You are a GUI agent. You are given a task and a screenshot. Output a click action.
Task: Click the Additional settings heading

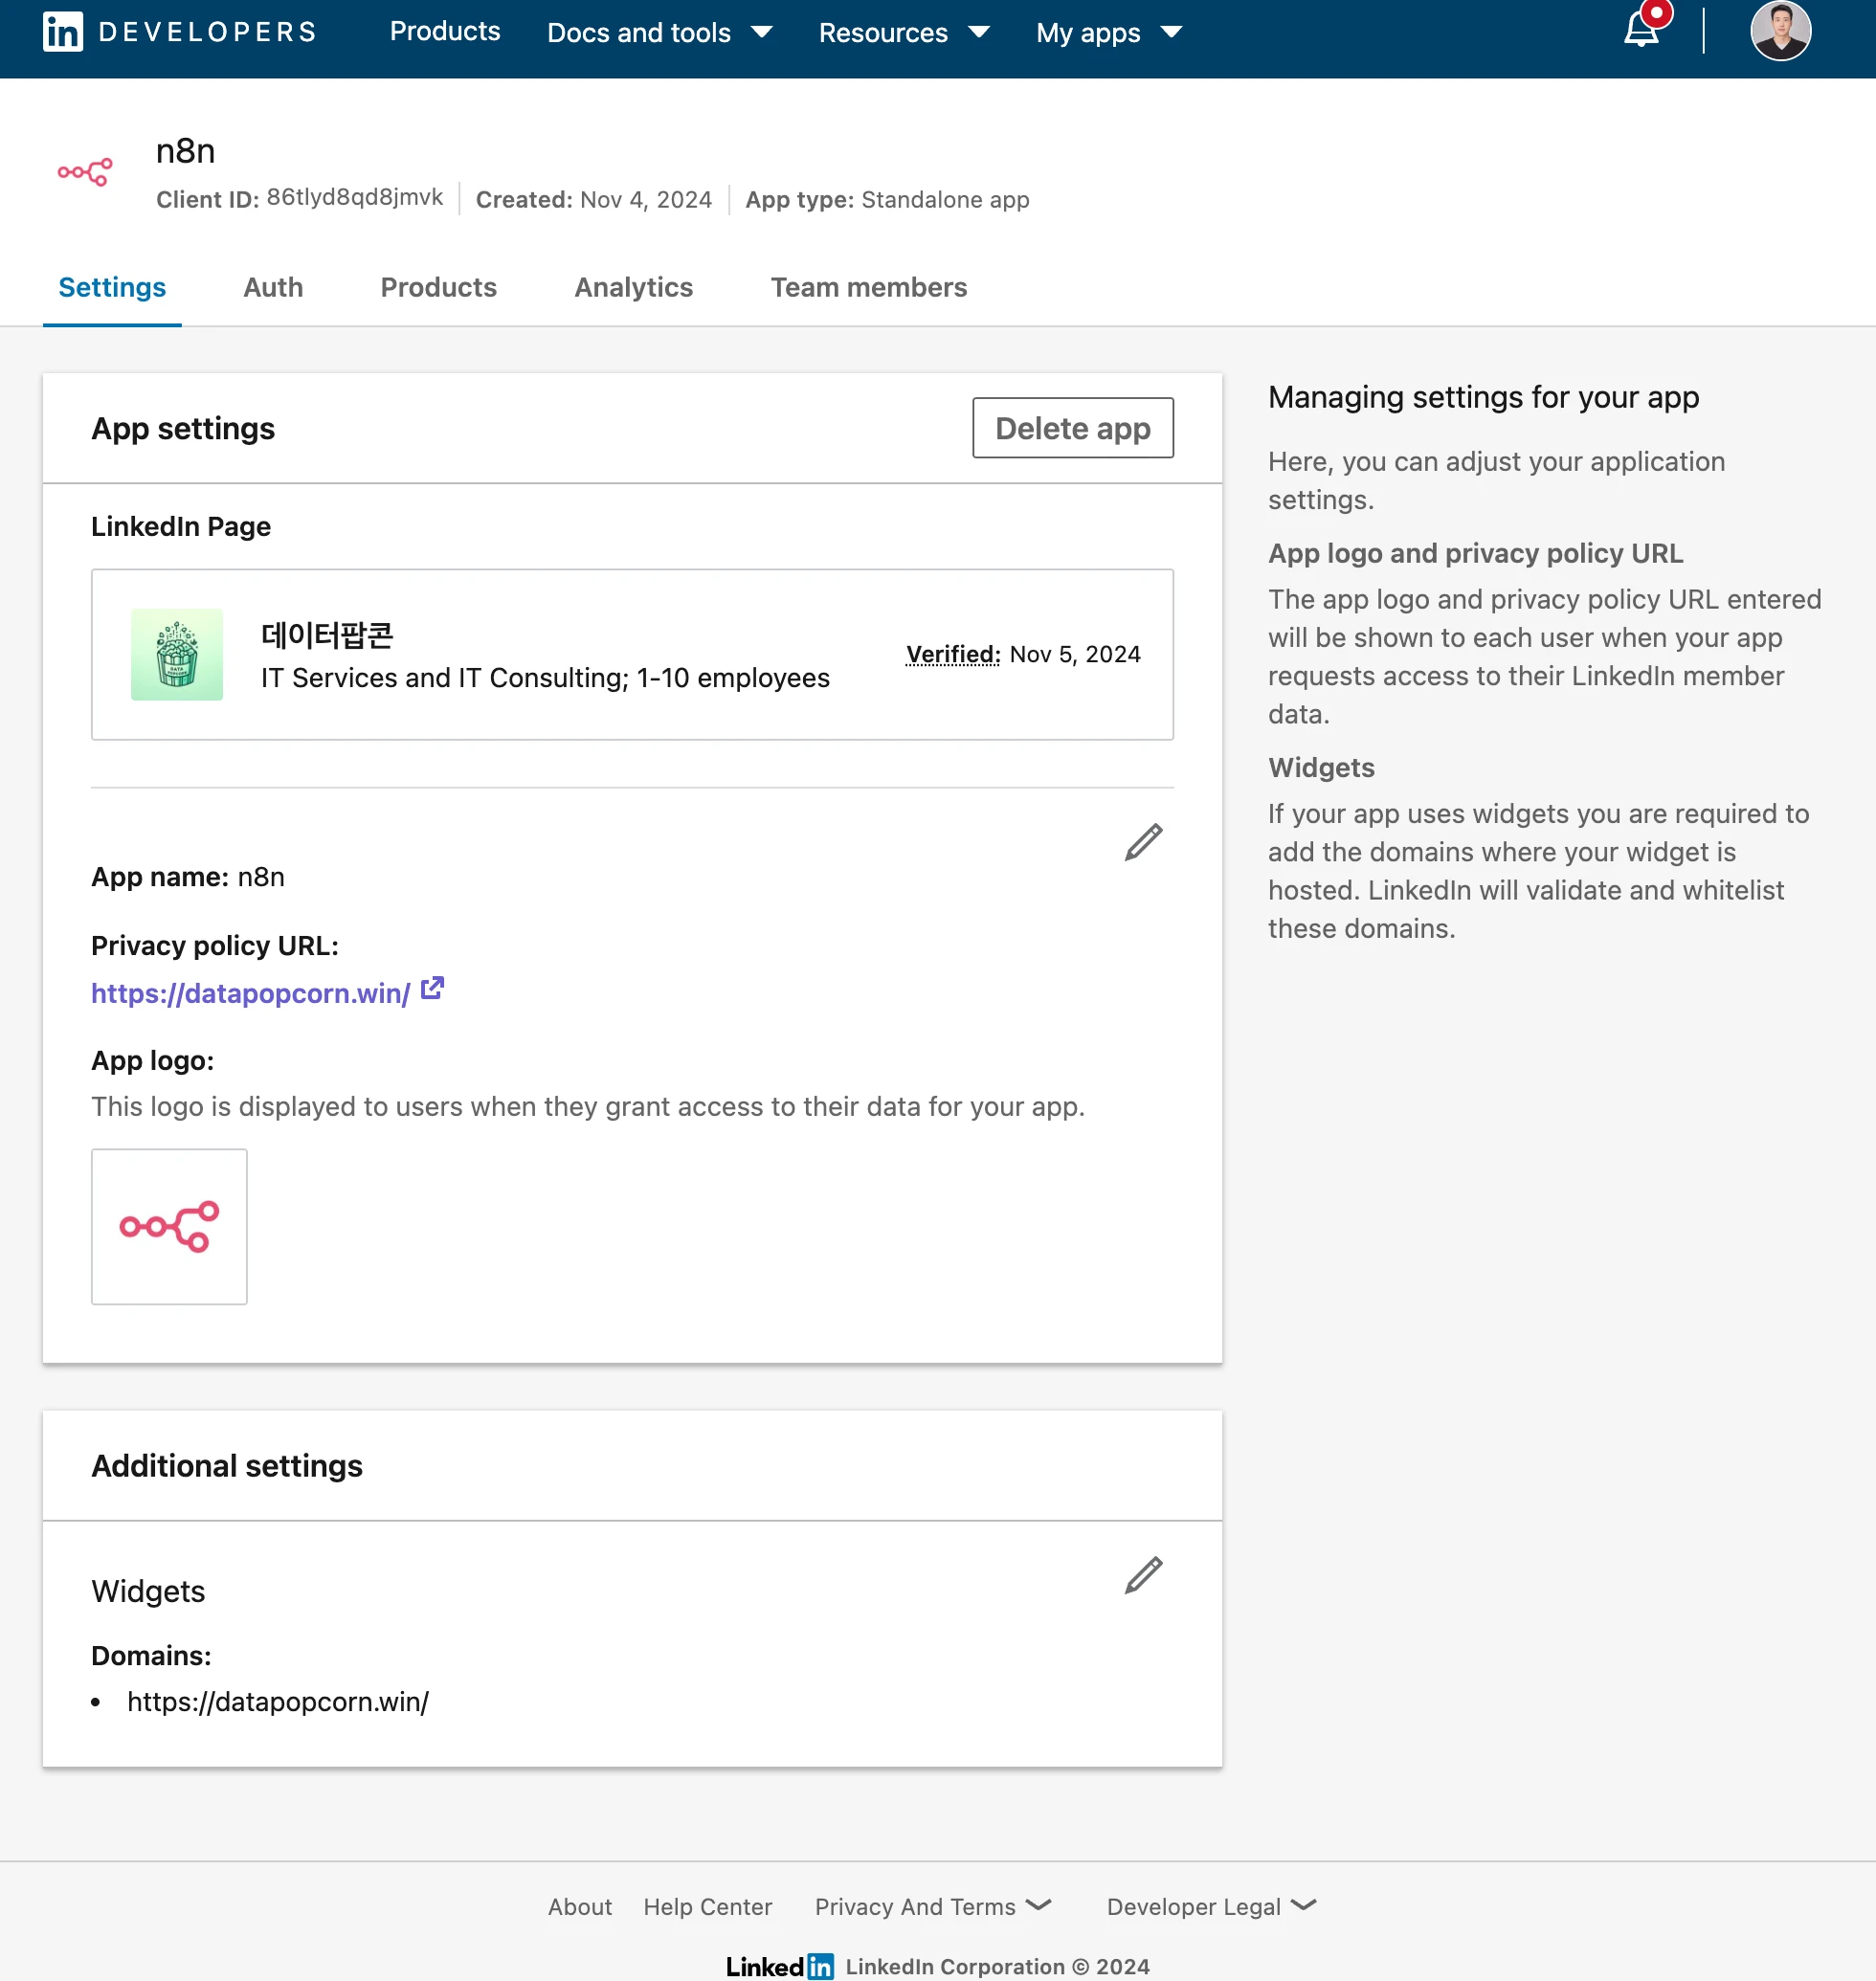click(x=227, y=1466)
